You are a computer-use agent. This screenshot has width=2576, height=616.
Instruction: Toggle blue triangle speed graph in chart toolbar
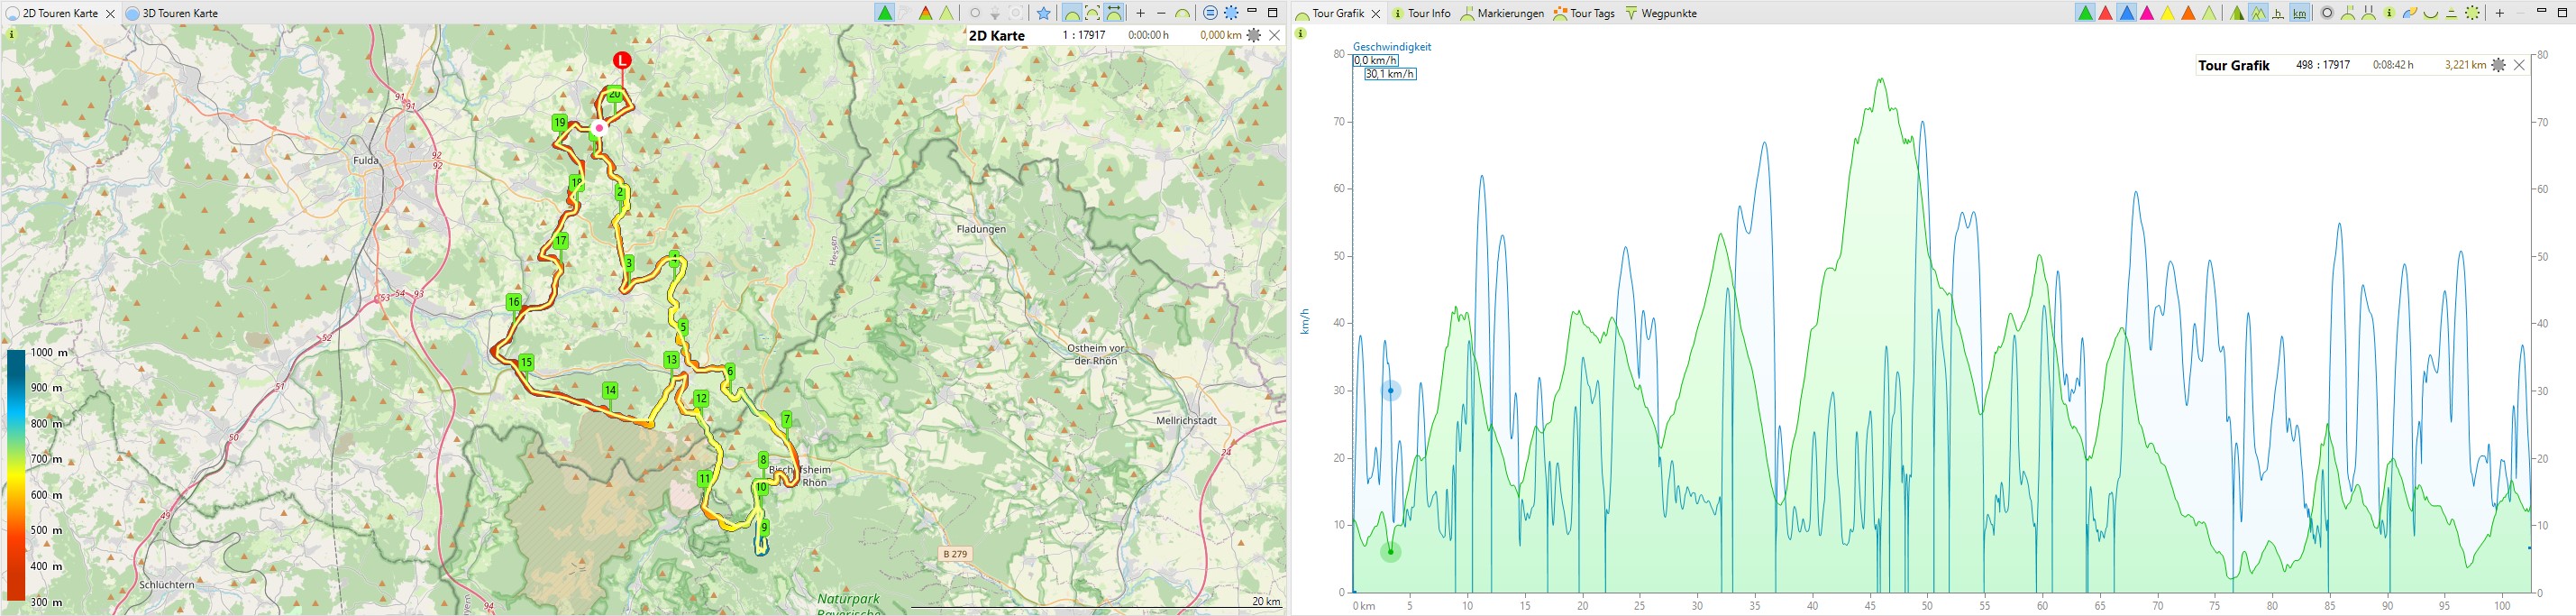pyautogui.click(x=2126, y=13)
